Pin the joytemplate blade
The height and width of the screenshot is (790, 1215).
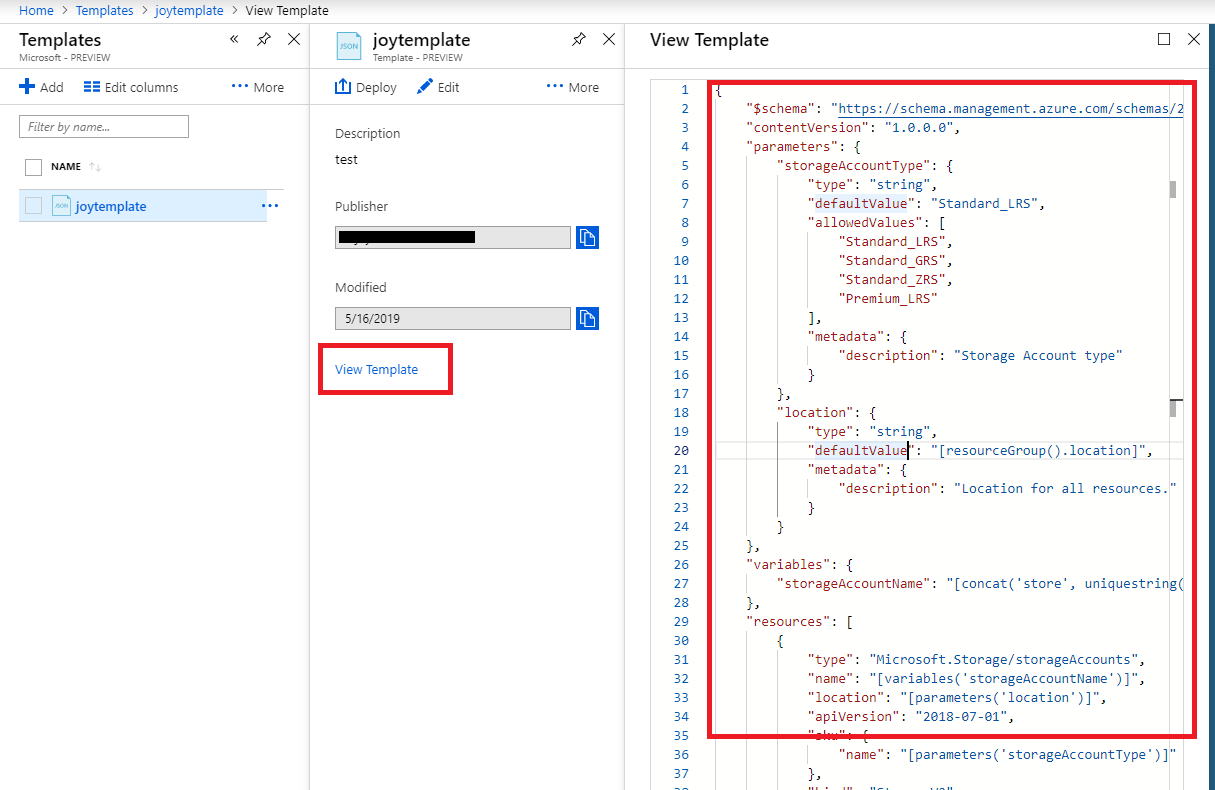tap(578, 39)
